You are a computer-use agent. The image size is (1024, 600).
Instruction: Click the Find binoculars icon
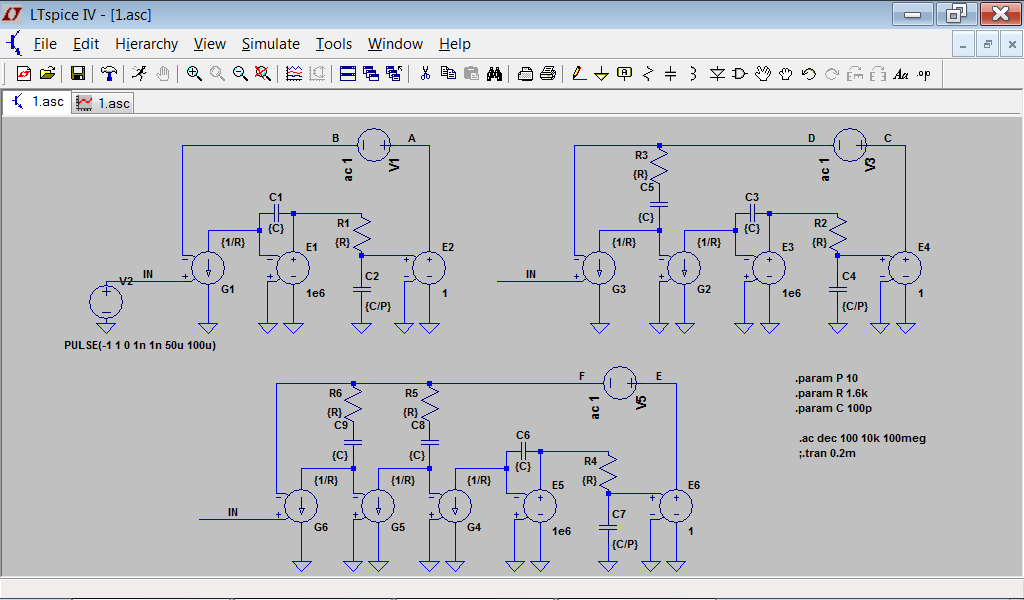coord(494,74)
